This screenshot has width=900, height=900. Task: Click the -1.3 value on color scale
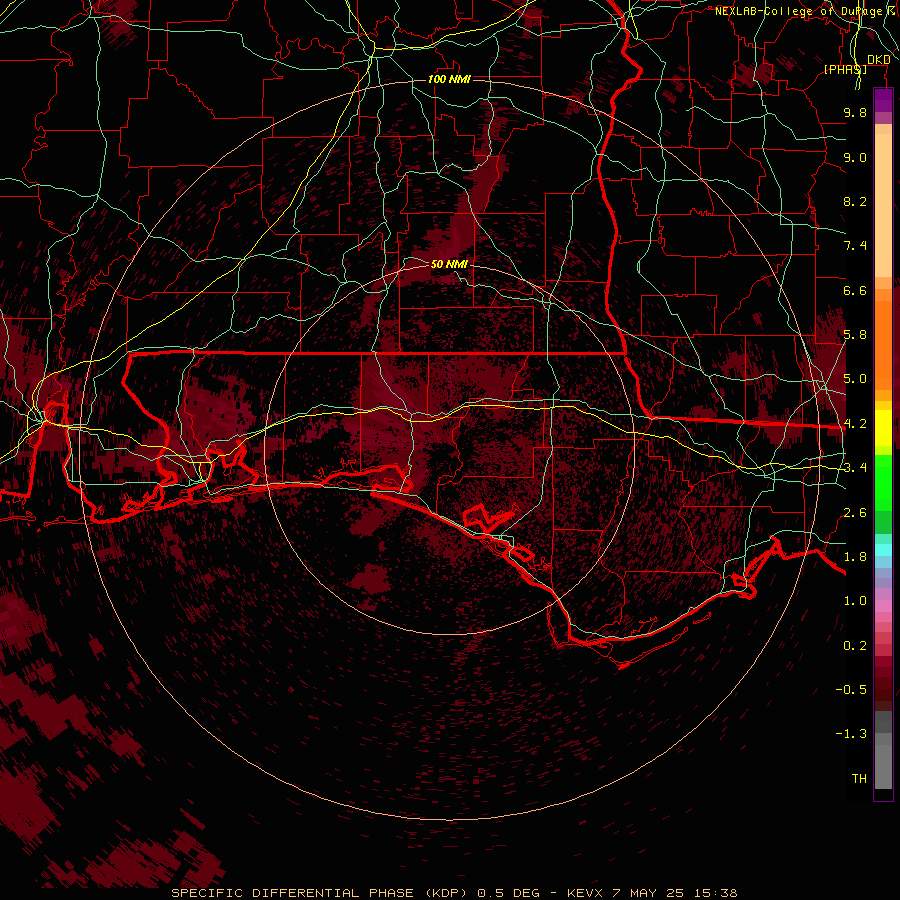pos(851,734)
